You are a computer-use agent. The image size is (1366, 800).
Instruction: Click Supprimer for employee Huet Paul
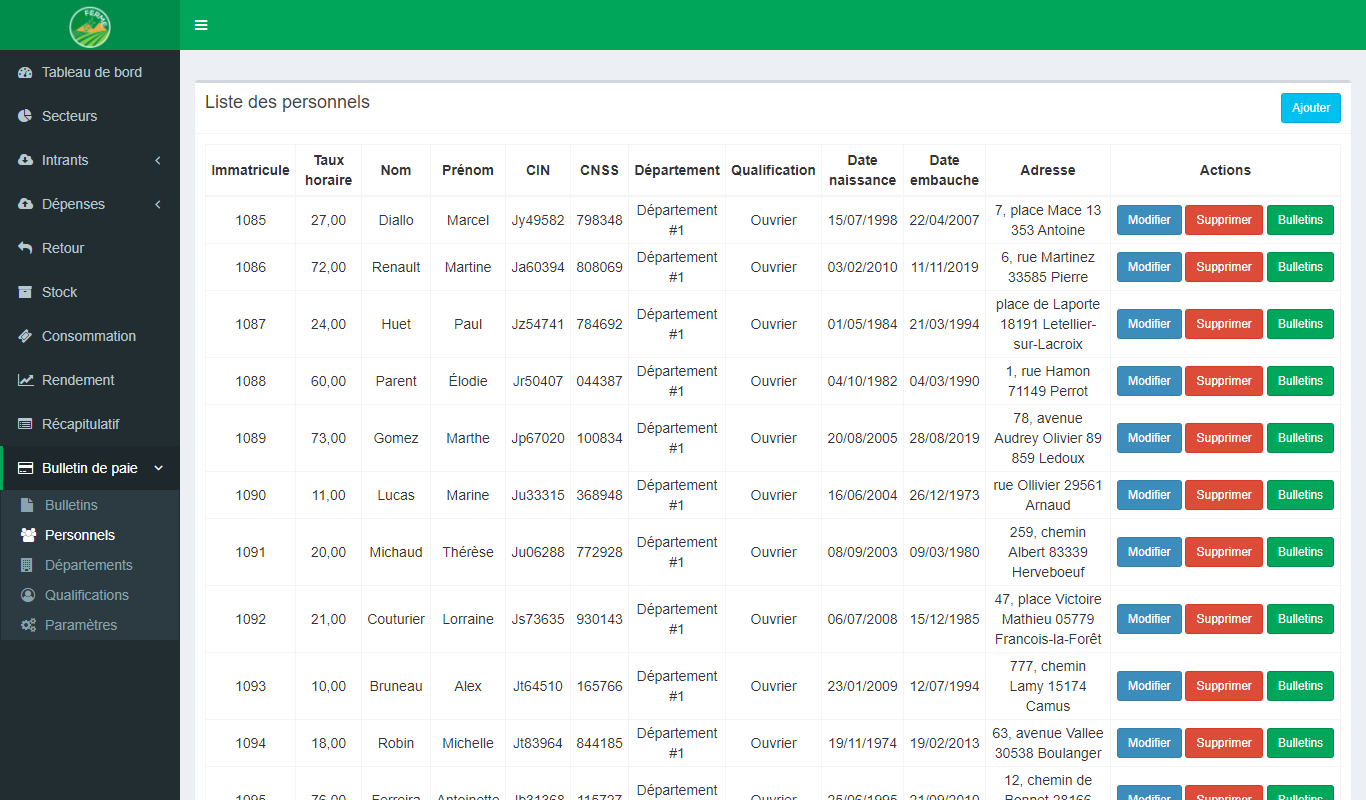(x=1223, y=324)
